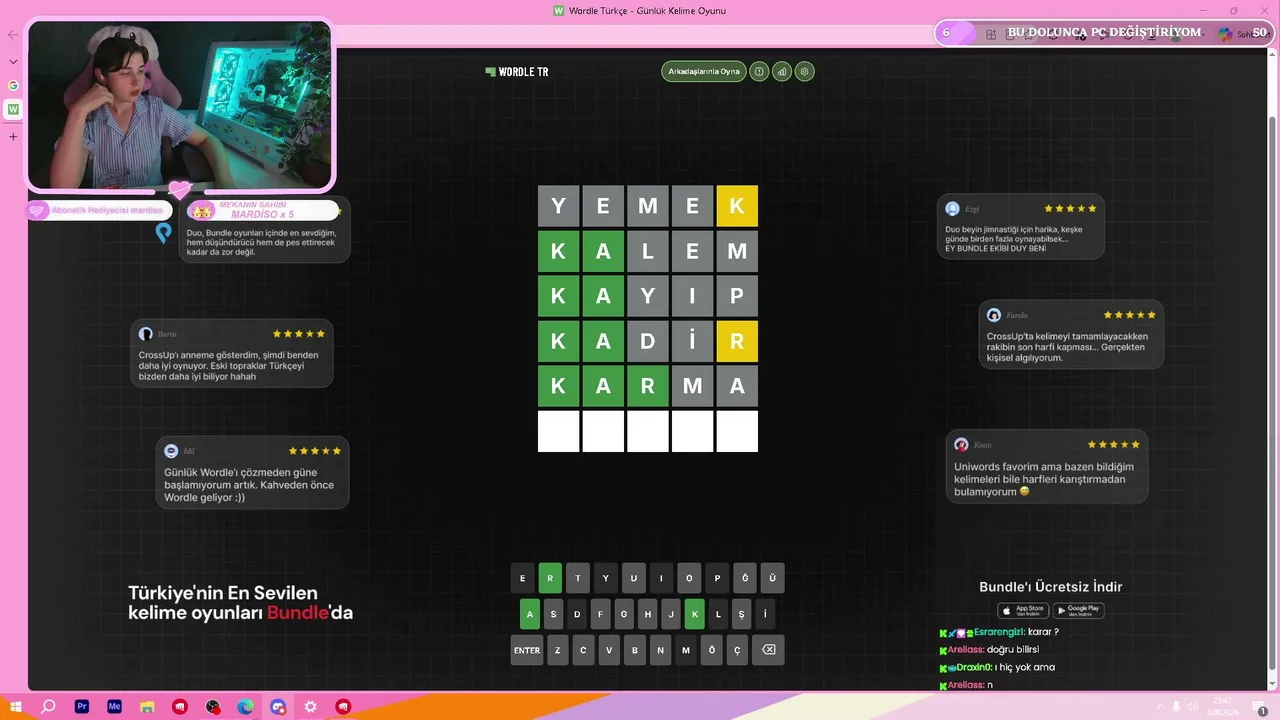The height and width of the screenshot is (720, 1280).
Task: Click the streamer webcam overlay
Action: pyautogui.click(x=180, y=105)
